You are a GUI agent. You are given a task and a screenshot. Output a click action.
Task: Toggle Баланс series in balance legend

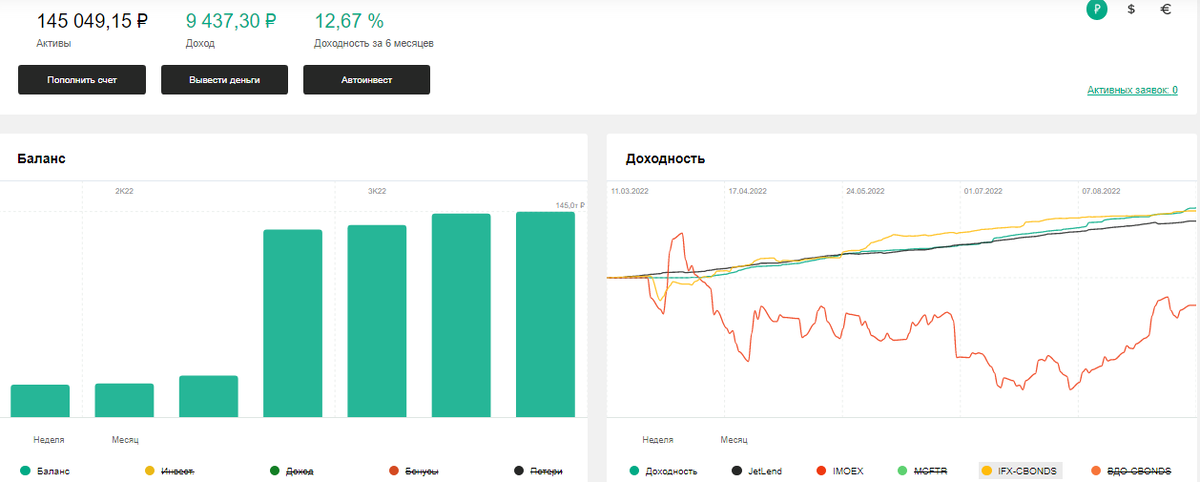45,470
